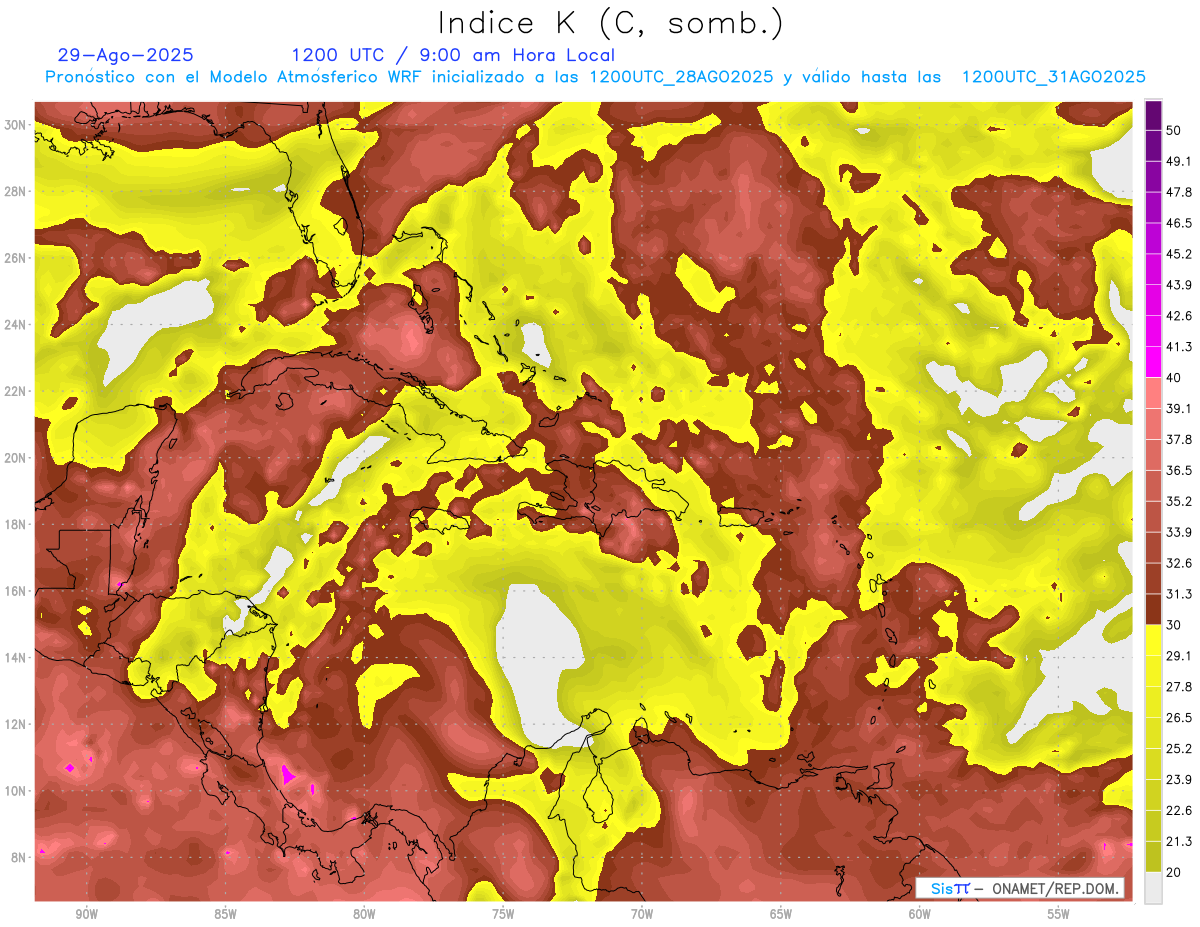Click legend value "36.5"
1200x927 pixels.
1179,470
